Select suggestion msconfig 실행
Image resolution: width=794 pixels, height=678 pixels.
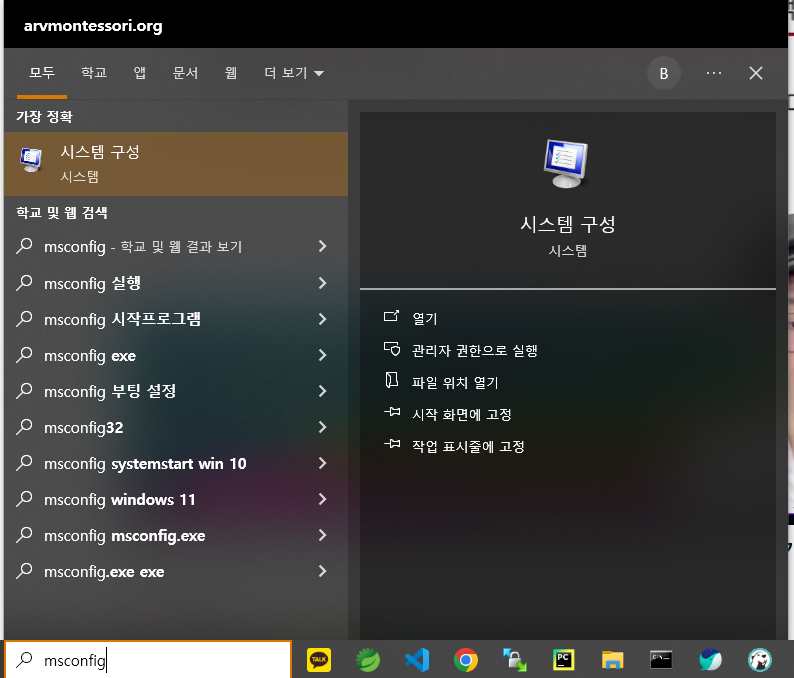coord(176,283)
